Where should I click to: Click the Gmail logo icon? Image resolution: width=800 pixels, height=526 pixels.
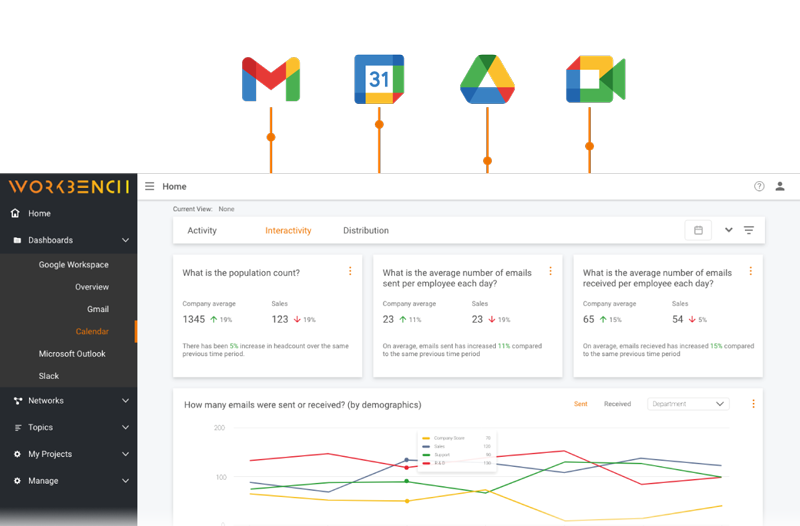[271, 79]
